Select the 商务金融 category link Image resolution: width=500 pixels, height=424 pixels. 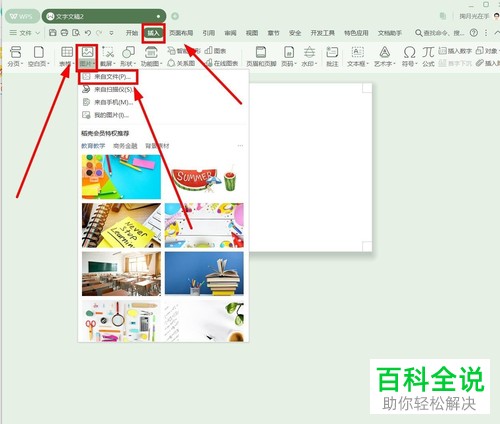click(x=125, y=146)
